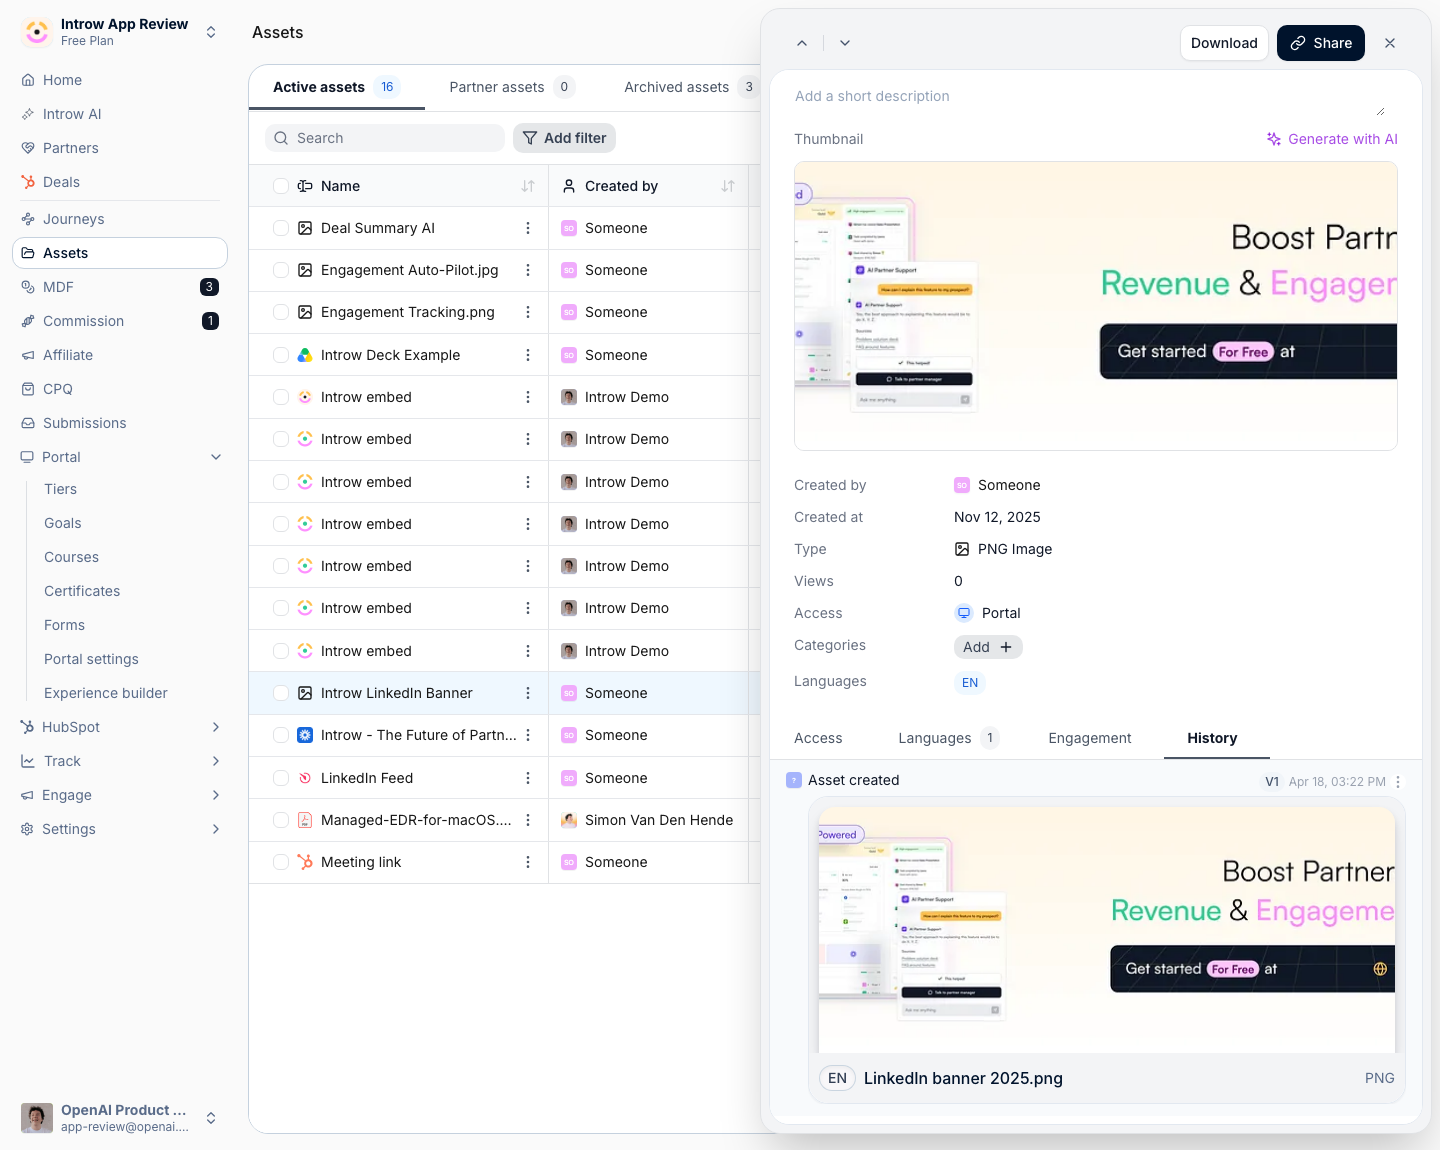Toggle the select-all checkbox in Name header
The image size is (1440, 1150).
(x=281, y=186)
